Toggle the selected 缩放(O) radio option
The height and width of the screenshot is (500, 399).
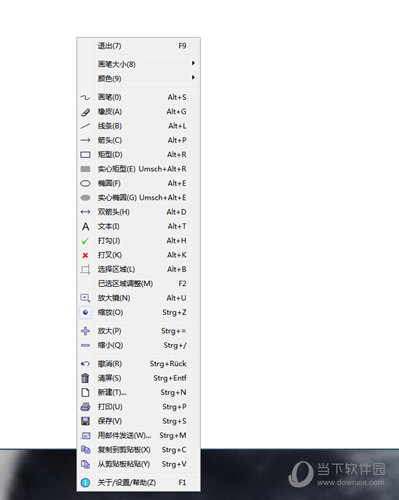(85, 312)
